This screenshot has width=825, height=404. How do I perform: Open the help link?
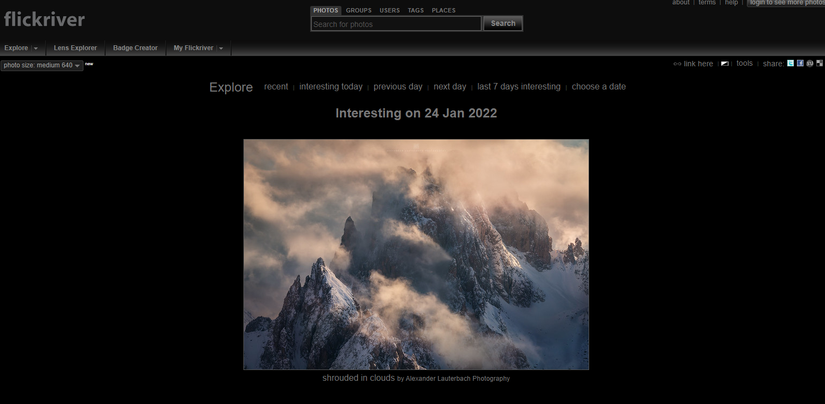(x=731, y=3)
